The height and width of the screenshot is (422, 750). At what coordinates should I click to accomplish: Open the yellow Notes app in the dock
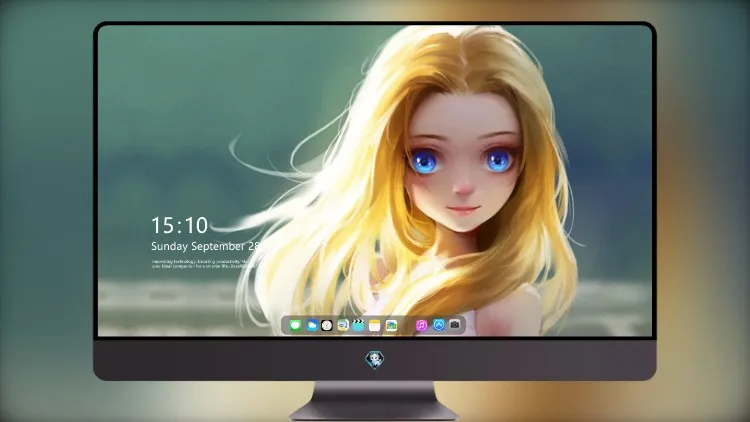(x=375, y=325)
